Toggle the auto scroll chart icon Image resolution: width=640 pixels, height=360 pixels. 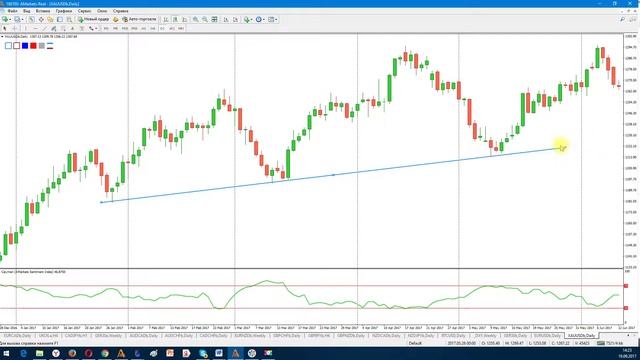pyautogui.click(x=225, y=19)
